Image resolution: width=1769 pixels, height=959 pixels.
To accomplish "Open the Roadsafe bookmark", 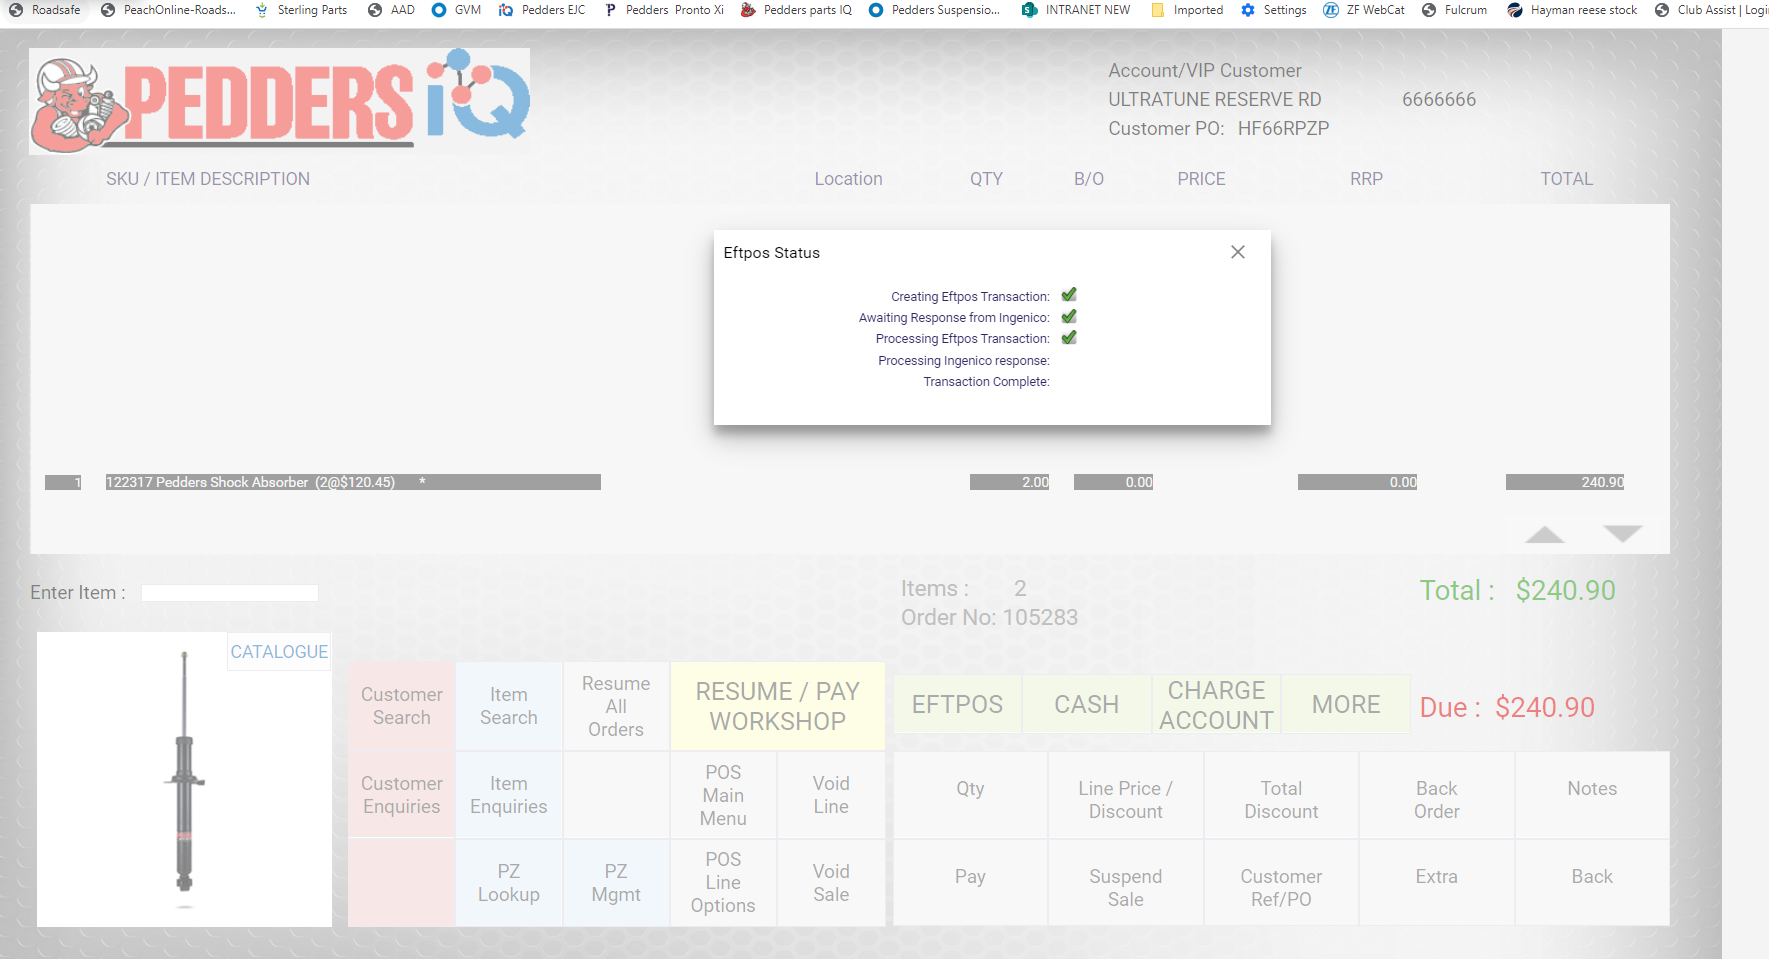I will [x=45, y=10].
